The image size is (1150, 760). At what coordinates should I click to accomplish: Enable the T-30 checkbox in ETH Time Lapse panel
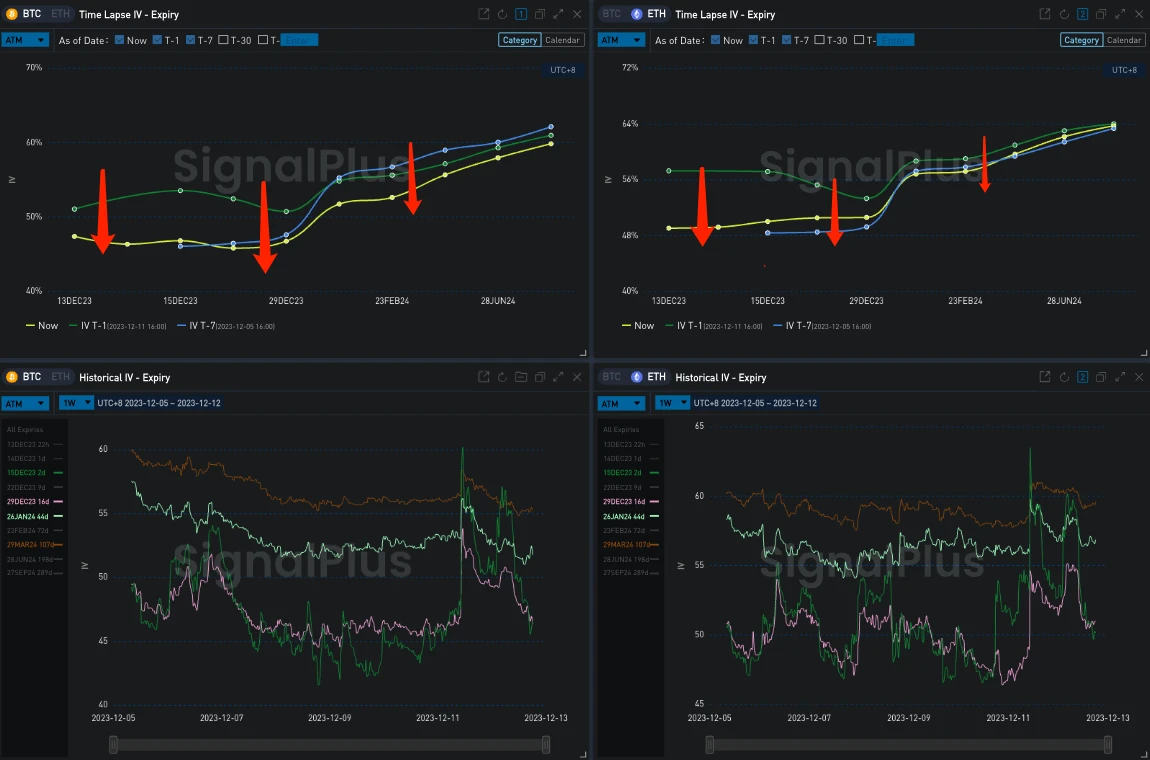[x=819, y=40]
